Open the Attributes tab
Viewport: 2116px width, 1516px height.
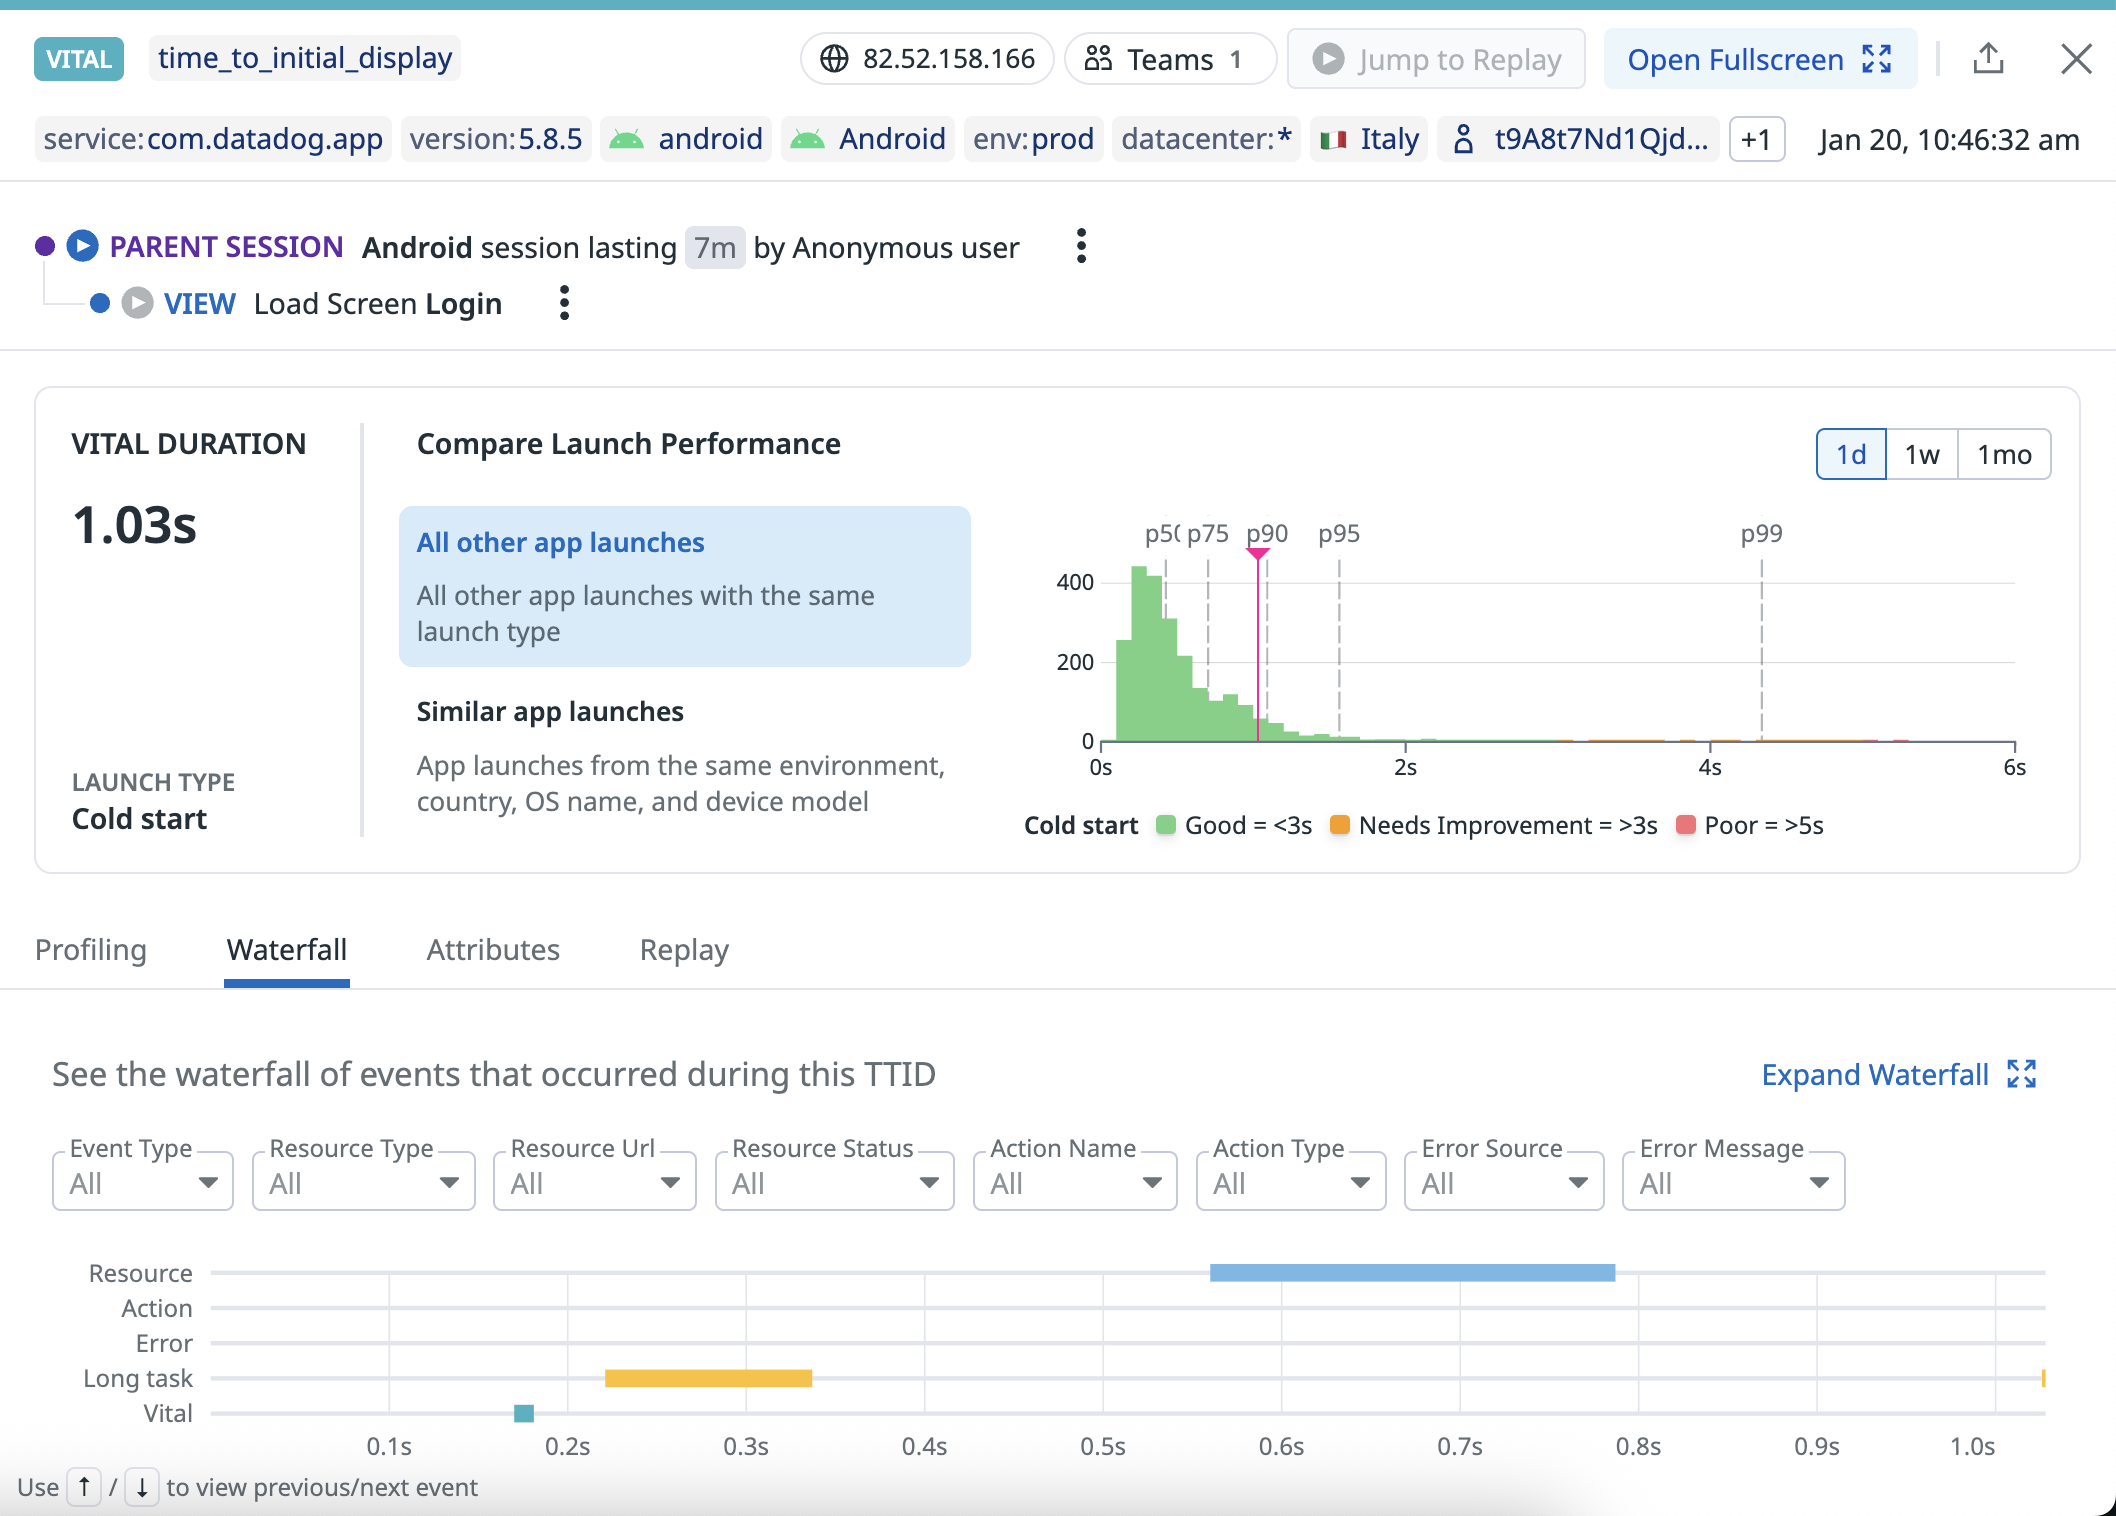[x=493, y=950]
